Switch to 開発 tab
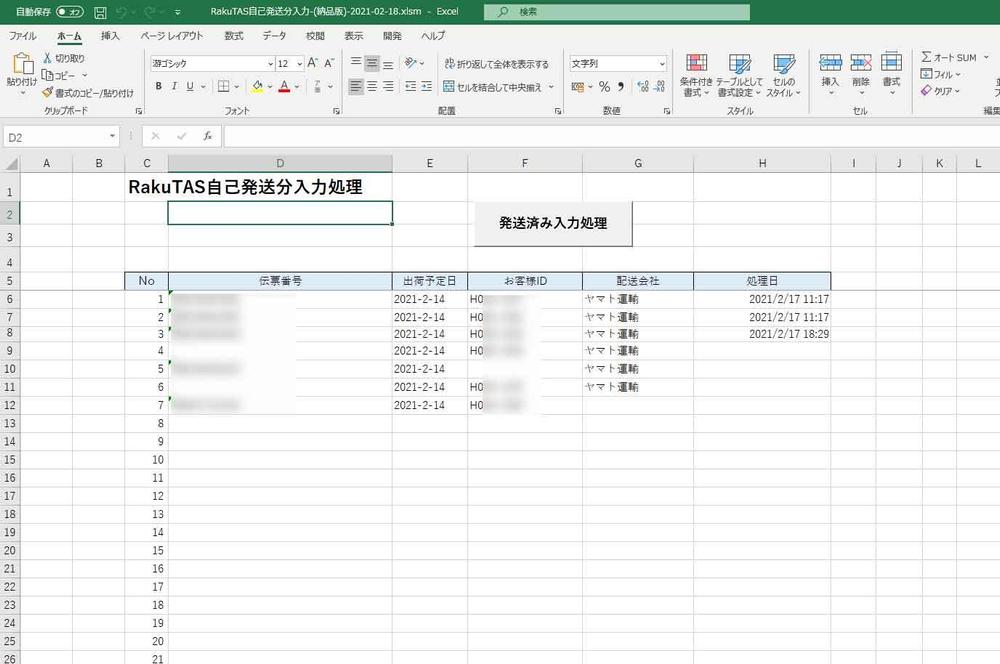This screenshot has width=1000, height=664. point(392,36)
